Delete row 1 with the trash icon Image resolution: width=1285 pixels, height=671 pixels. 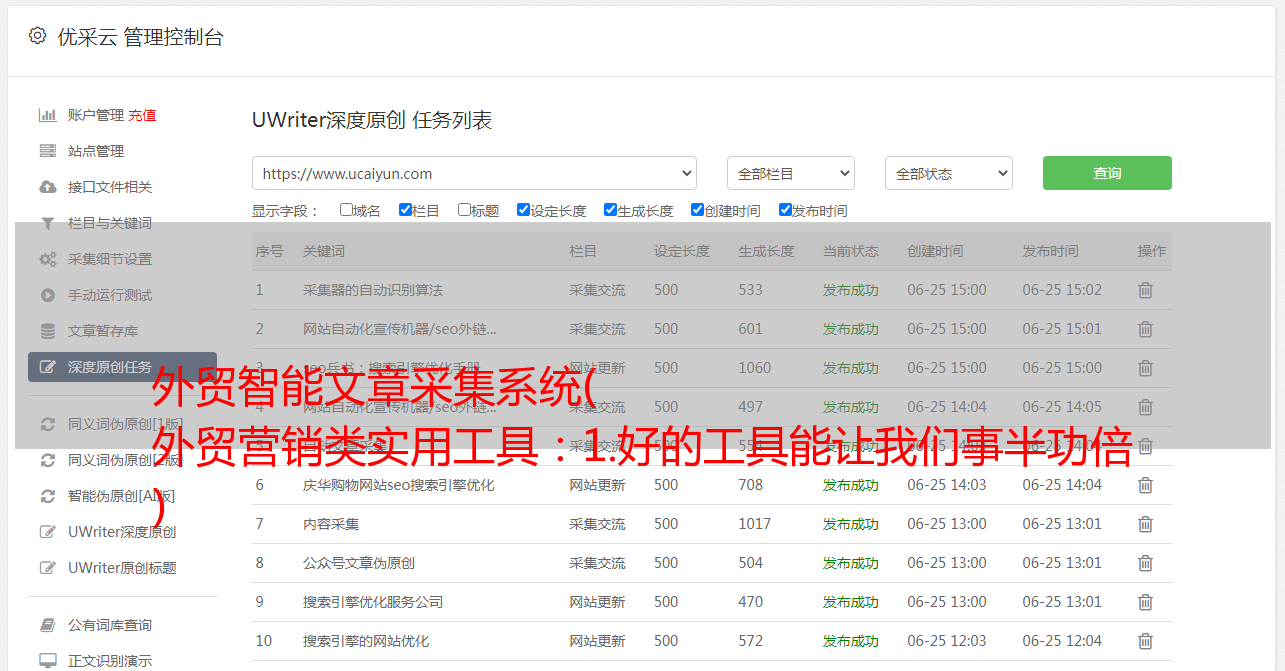point(1145,290)
